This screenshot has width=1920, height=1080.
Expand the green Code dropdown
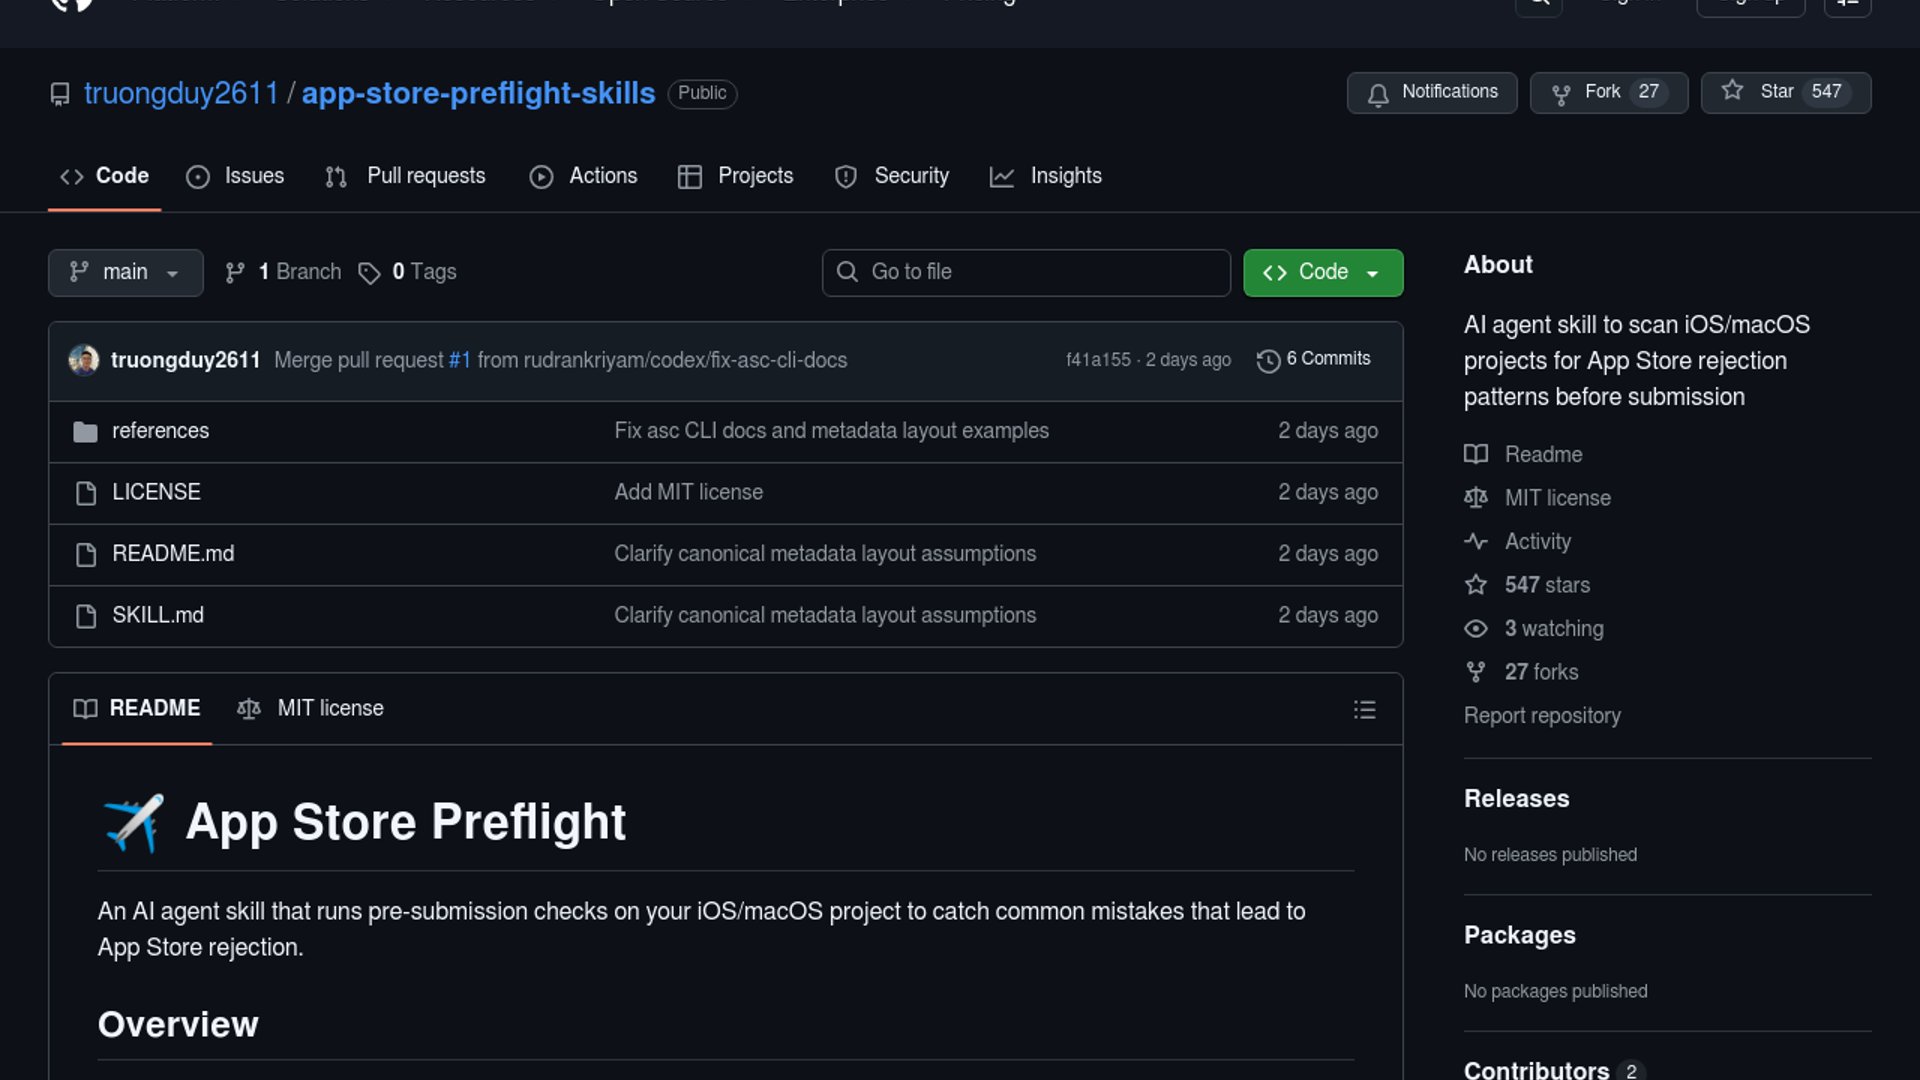(x=1322, y=272)
